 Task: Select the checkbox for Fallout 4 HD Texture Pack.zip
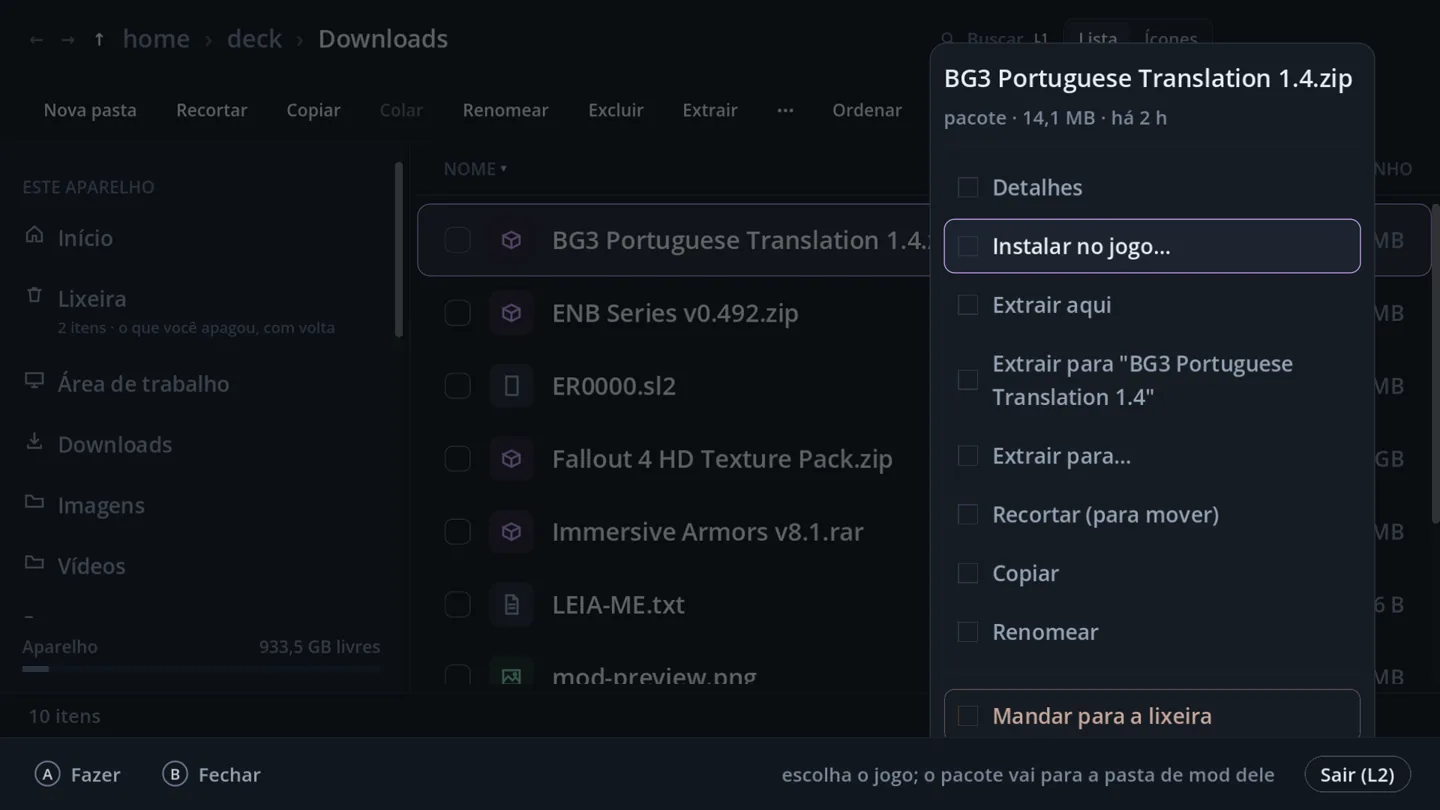[x=457, y=459]
